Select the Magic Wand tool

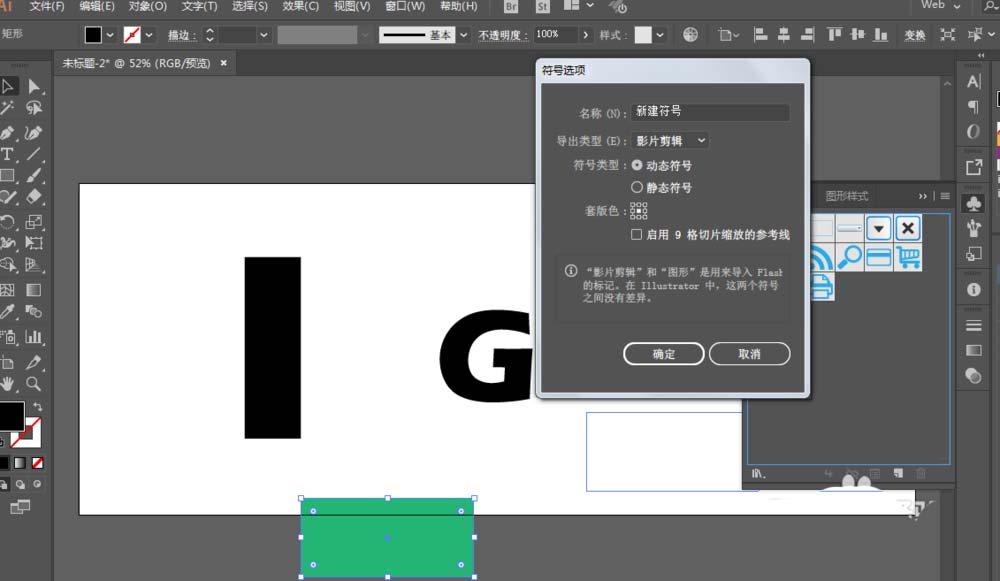[x=8, y=108]
